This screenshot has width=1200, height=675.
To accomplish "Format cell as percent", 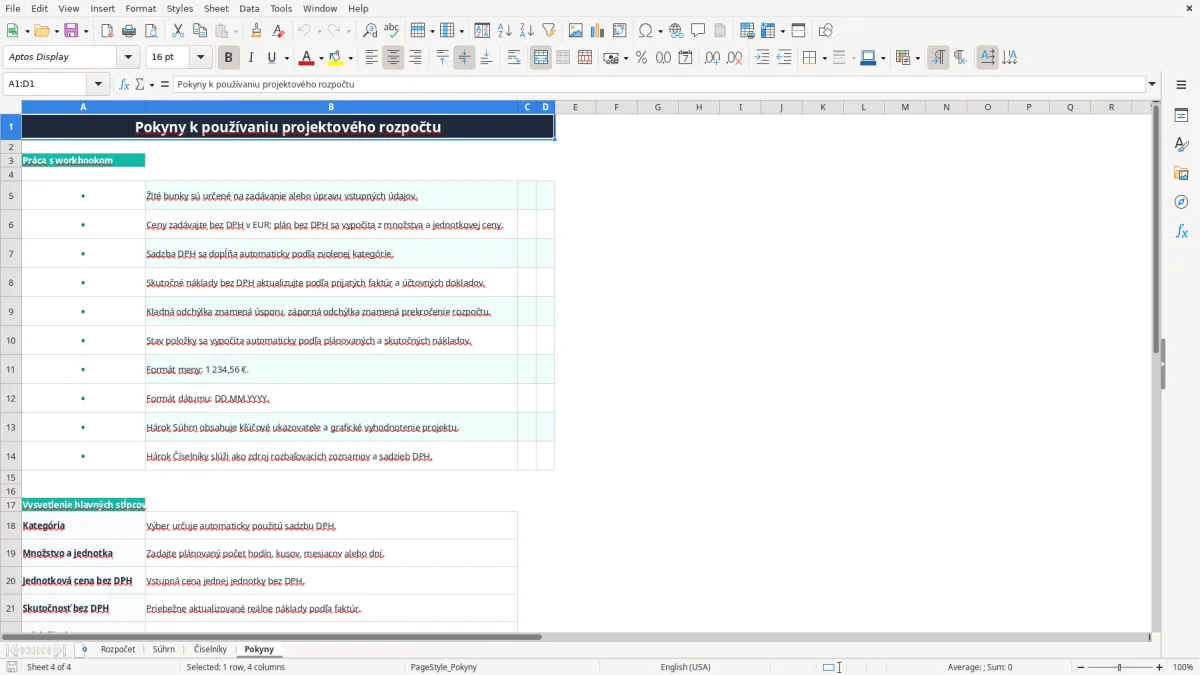I will coord(641,58).
